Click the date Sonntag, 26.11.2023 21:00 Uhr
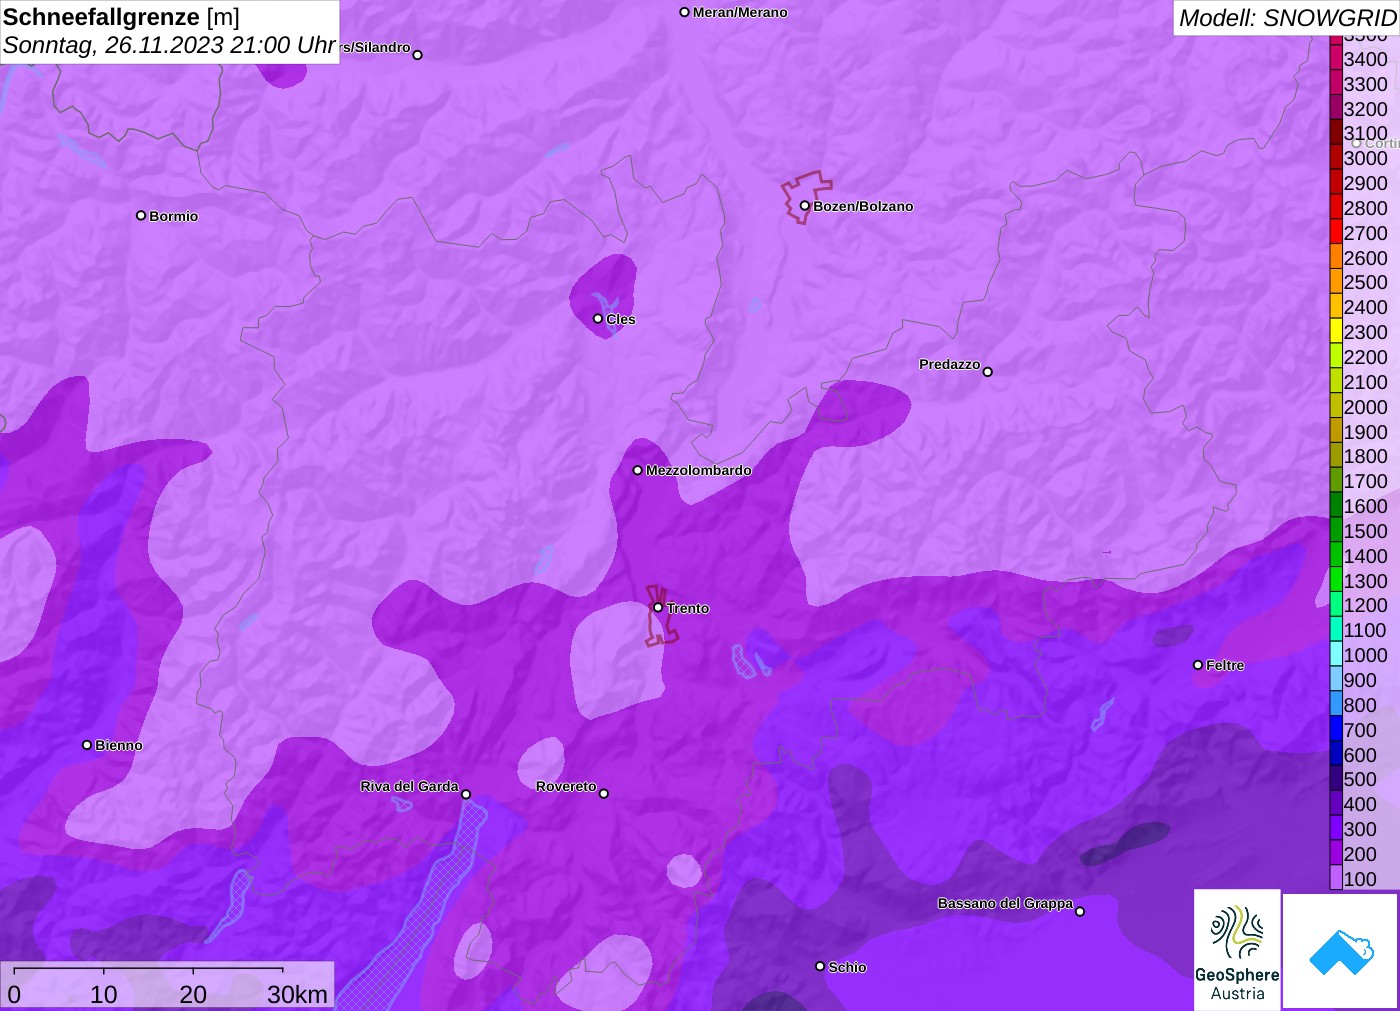 point(169,45)
